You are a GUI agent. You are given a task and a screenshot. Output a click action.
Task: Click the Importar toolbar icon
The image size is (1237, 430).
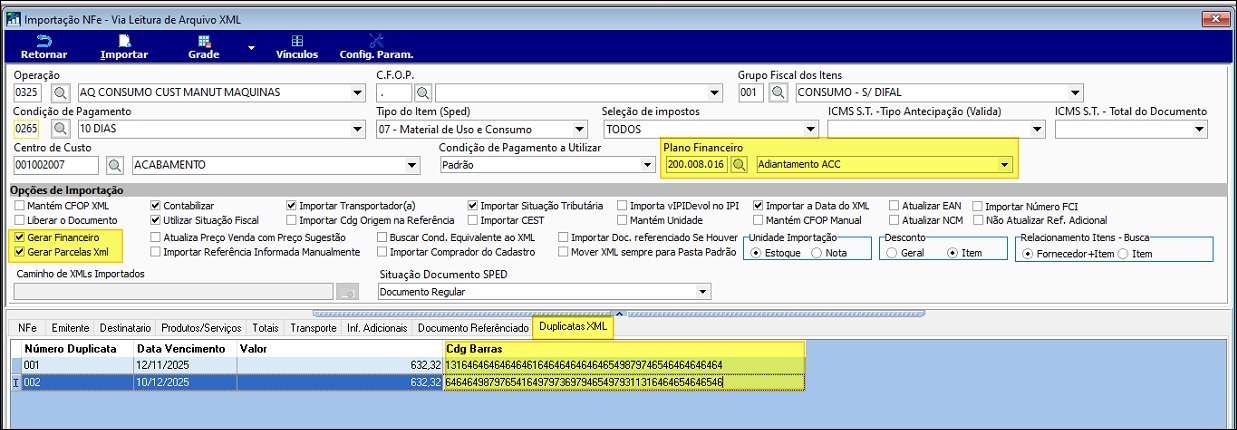[125, 41]
